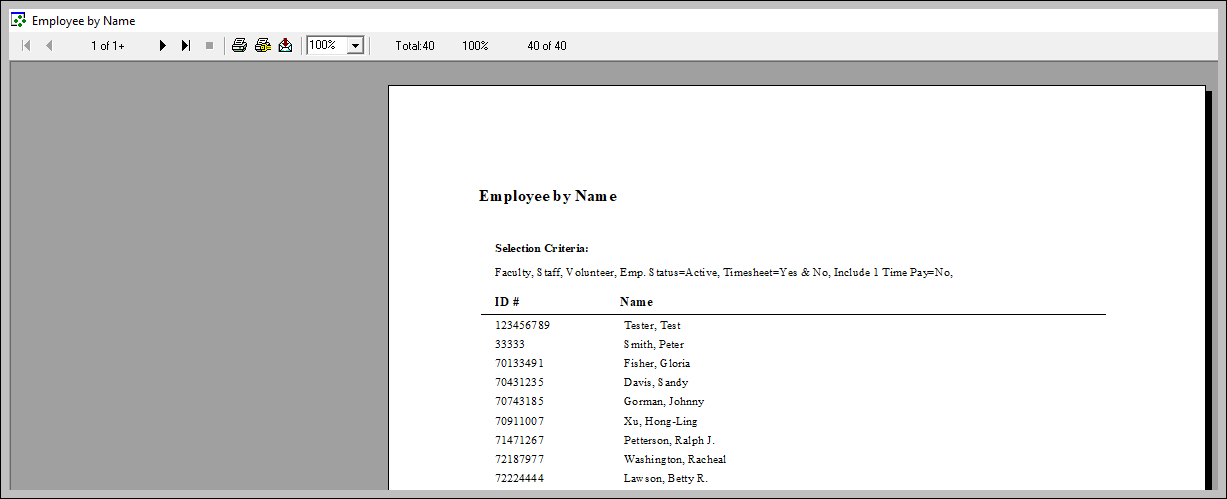Screen dimensions: 1227x499
Task: Click the Employee by Name window icon
Action: pyautogui.click(x=18, y=20)
